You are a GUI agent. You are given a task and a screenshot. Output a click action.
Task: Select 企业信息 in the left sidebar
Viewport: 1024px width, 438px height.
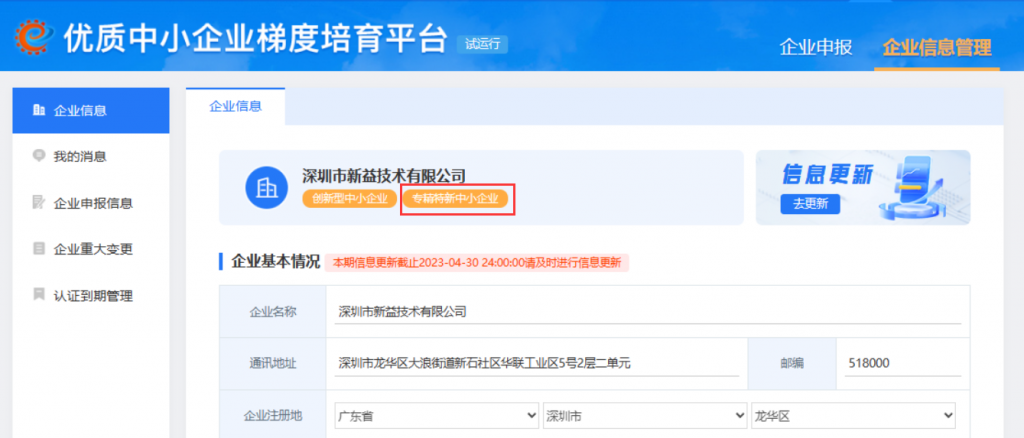(x=91, y=110)
